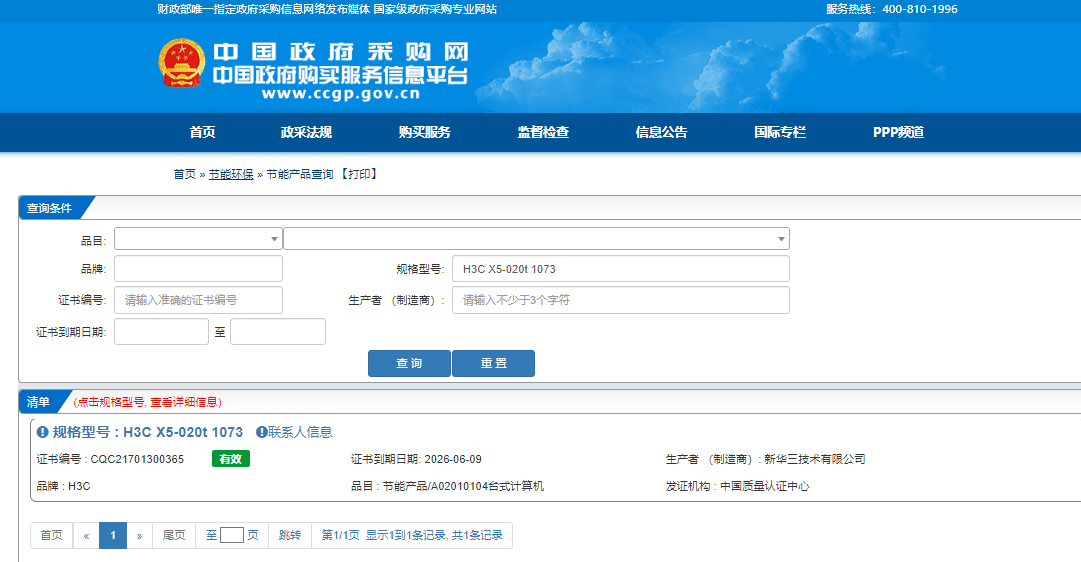Click the 规格型号 input field
The width and height of the screenshot is (1081, 562).
(620, 269)
